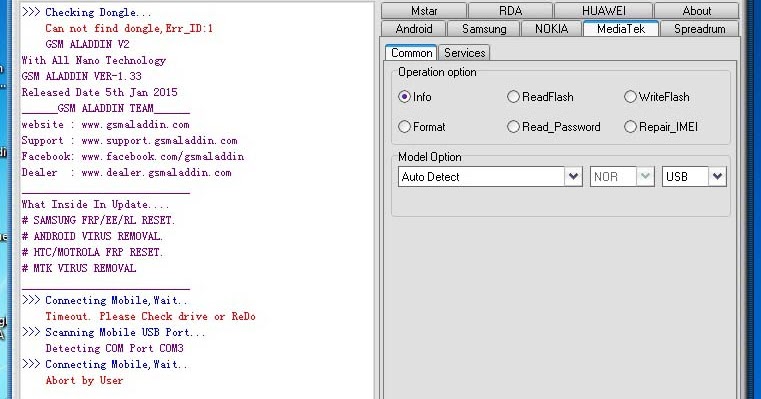Image resolution: width=761 pixels, height=399 pixels.
Task: Switch to the Samsung tab
Action: pos(484,29)
